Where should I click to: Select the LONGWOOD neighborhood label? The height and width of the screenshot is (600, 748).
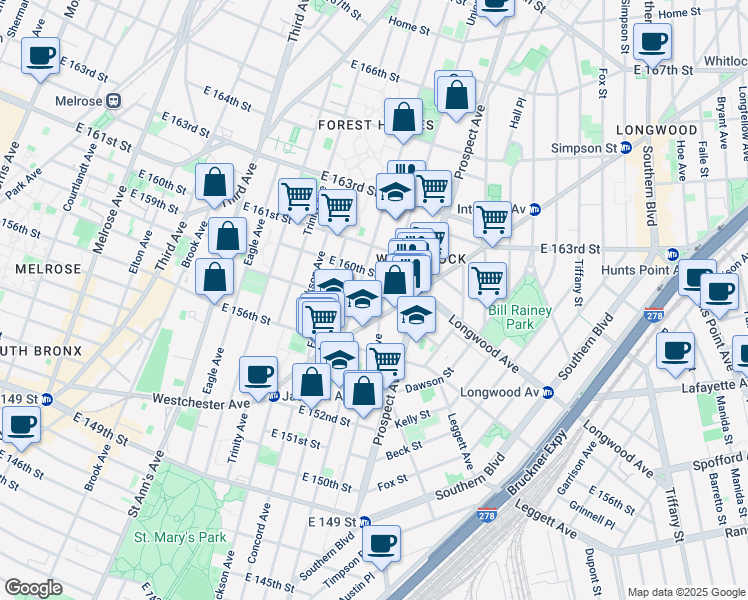[656, 130]
